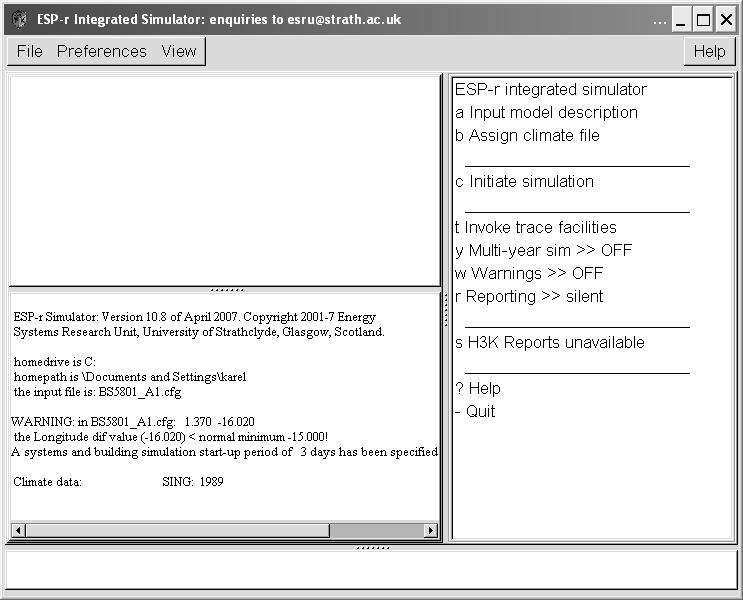The width and height of the screenshot is (743, 600).
Task: Click the ESP-r application icon in title bar
Action: pyautogui.click(x=19, y=19)
